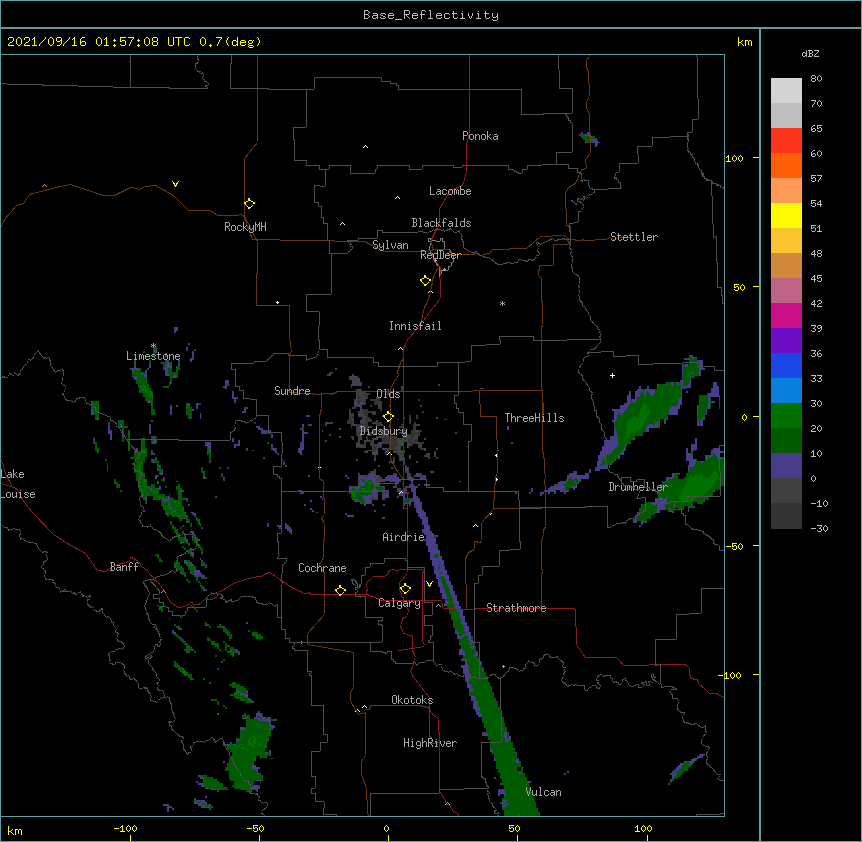Click the bottom-left km axis label
The width and height of the screenshot is (862, 842).
tap(14, 831)
